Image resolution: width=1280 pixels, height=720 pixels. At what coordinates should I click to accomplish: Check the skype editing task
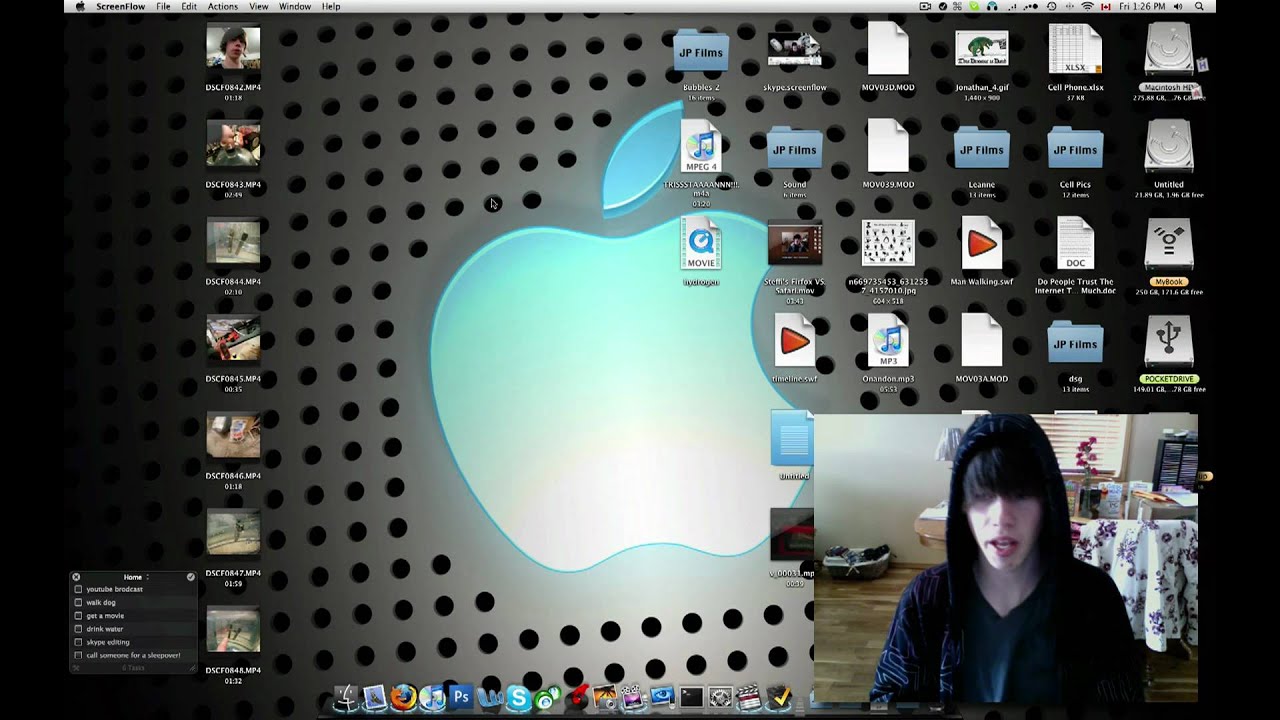coord(78,642)
